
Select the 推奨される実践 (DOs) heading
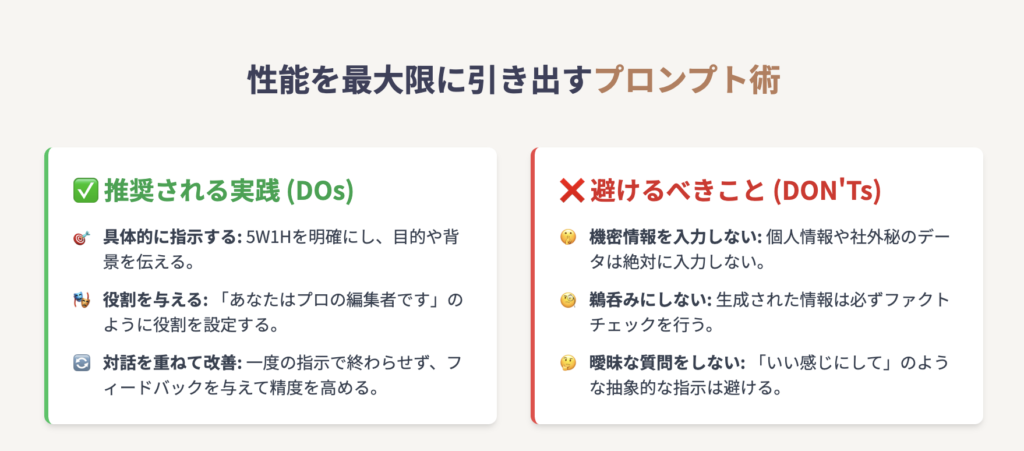point(229,191)
